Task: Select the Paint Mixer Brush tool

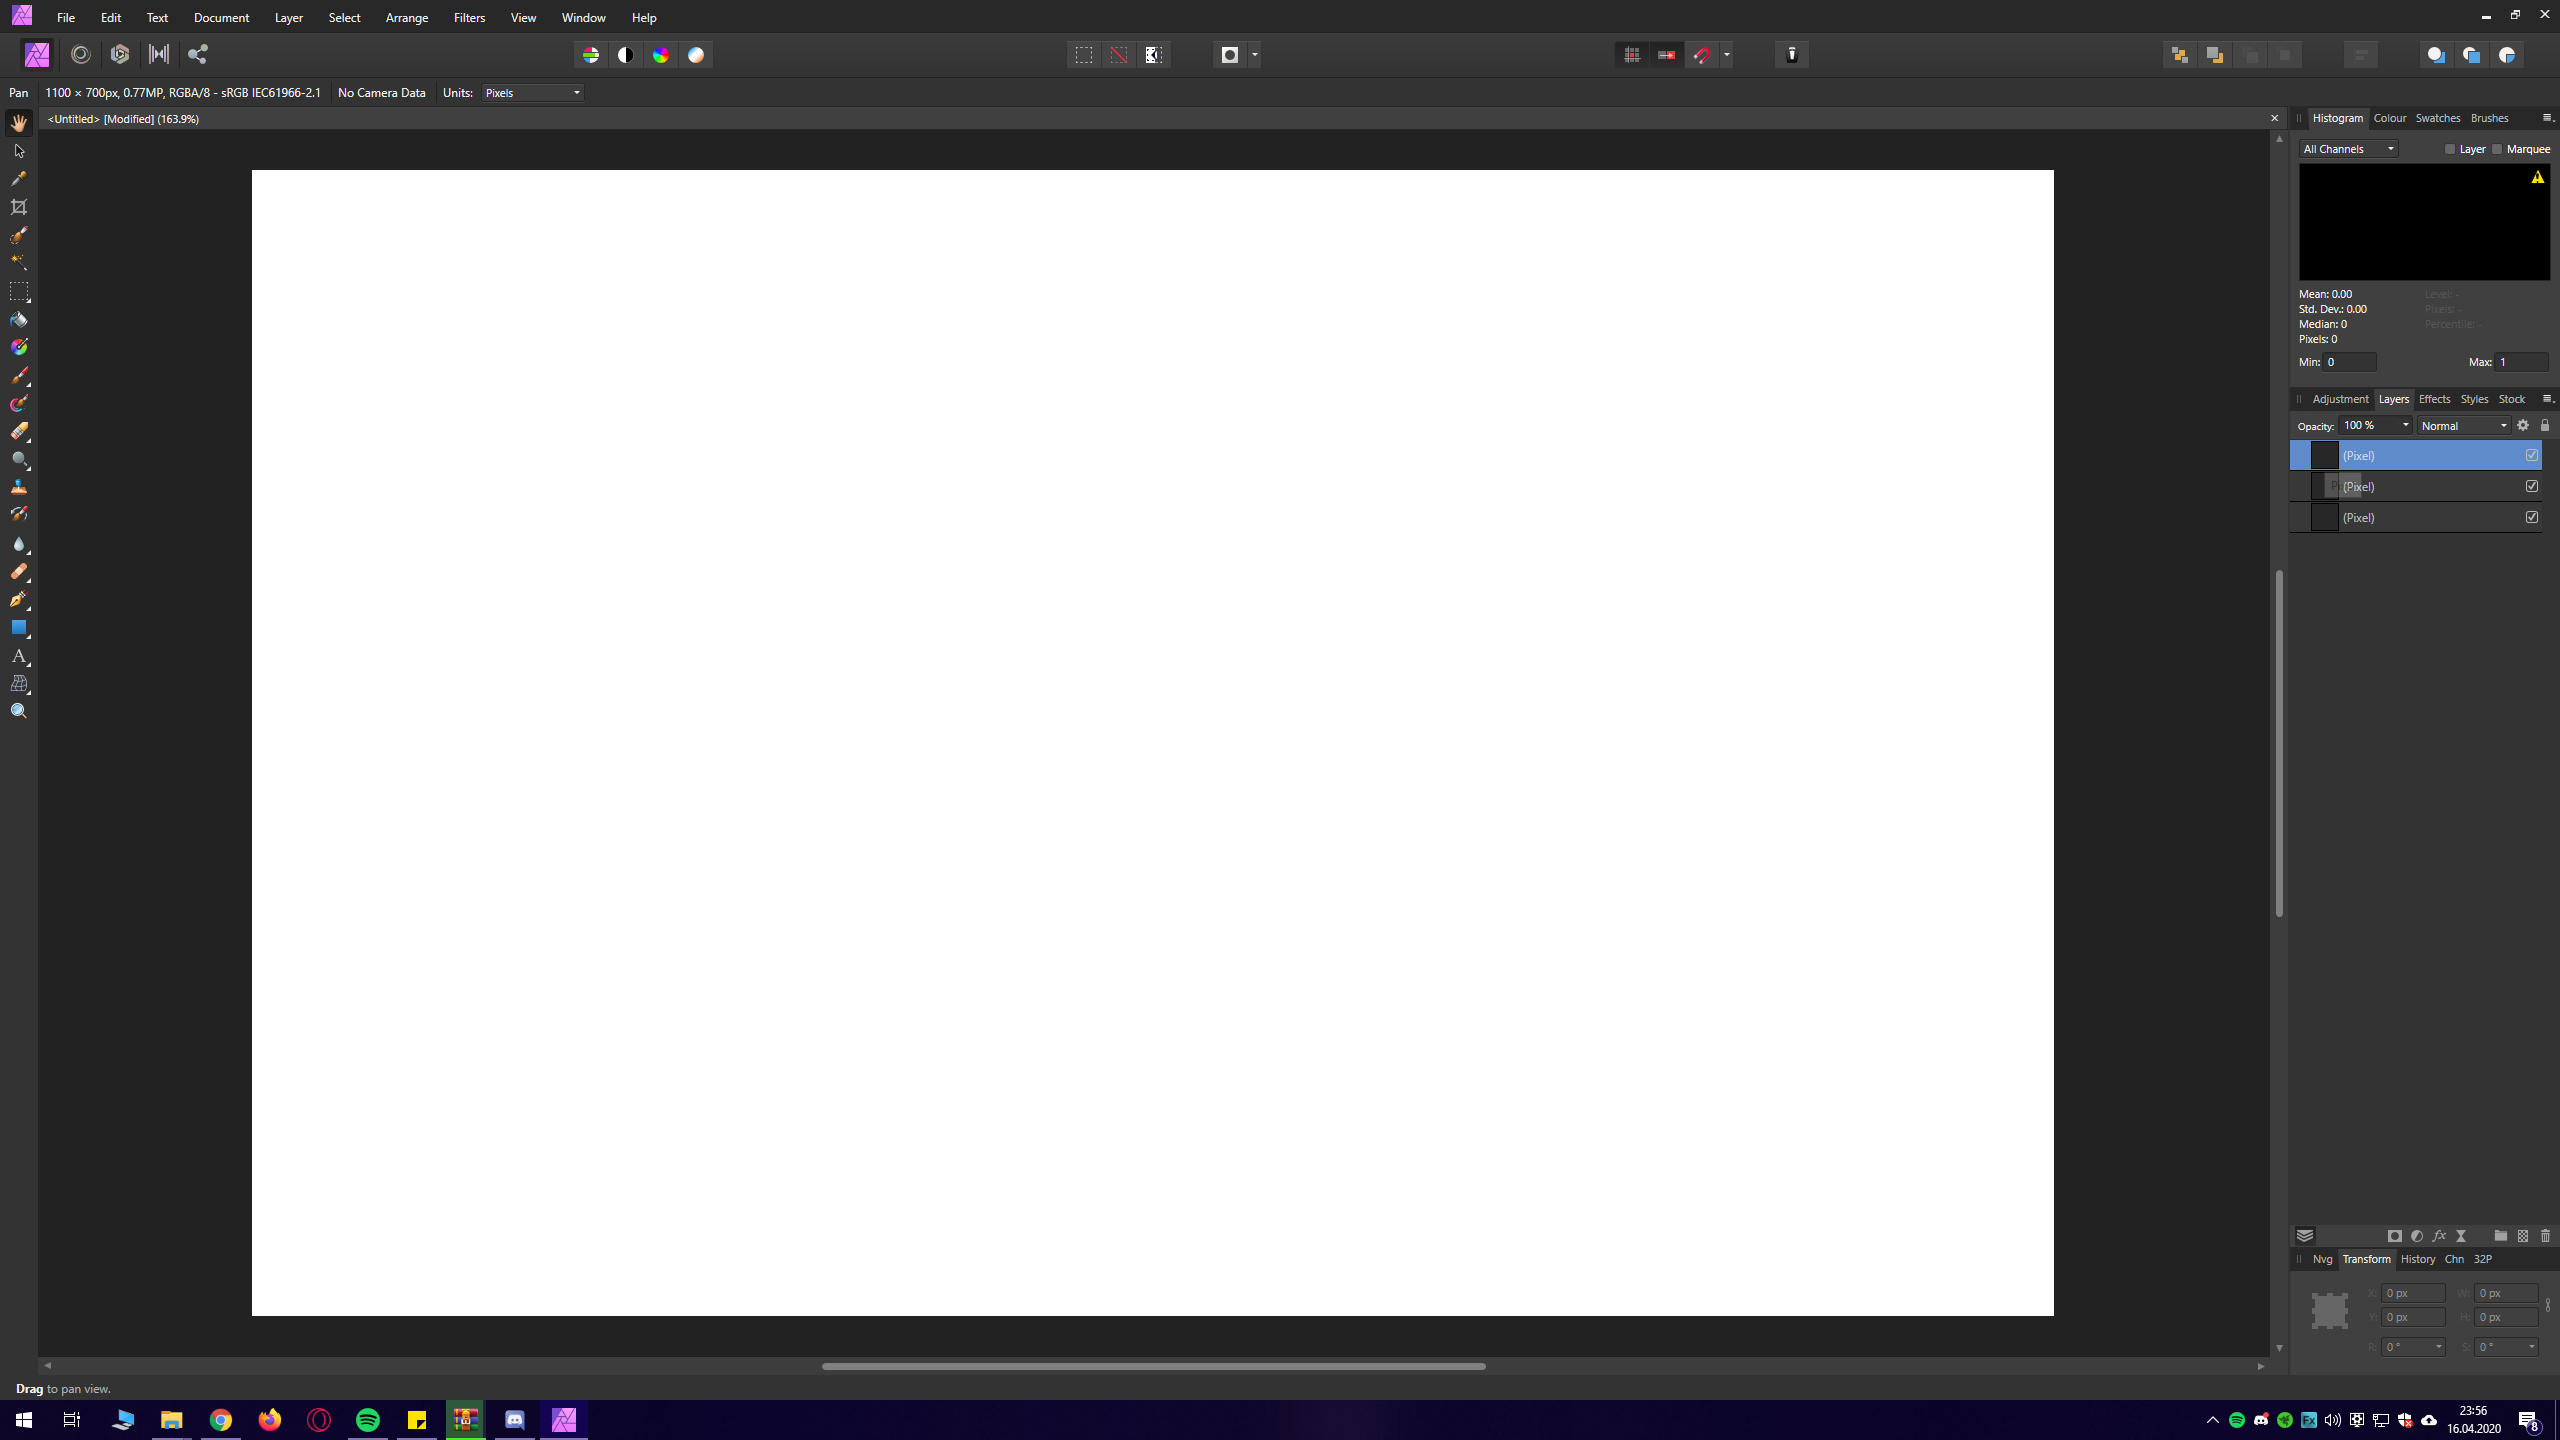Action: point(19,404)
